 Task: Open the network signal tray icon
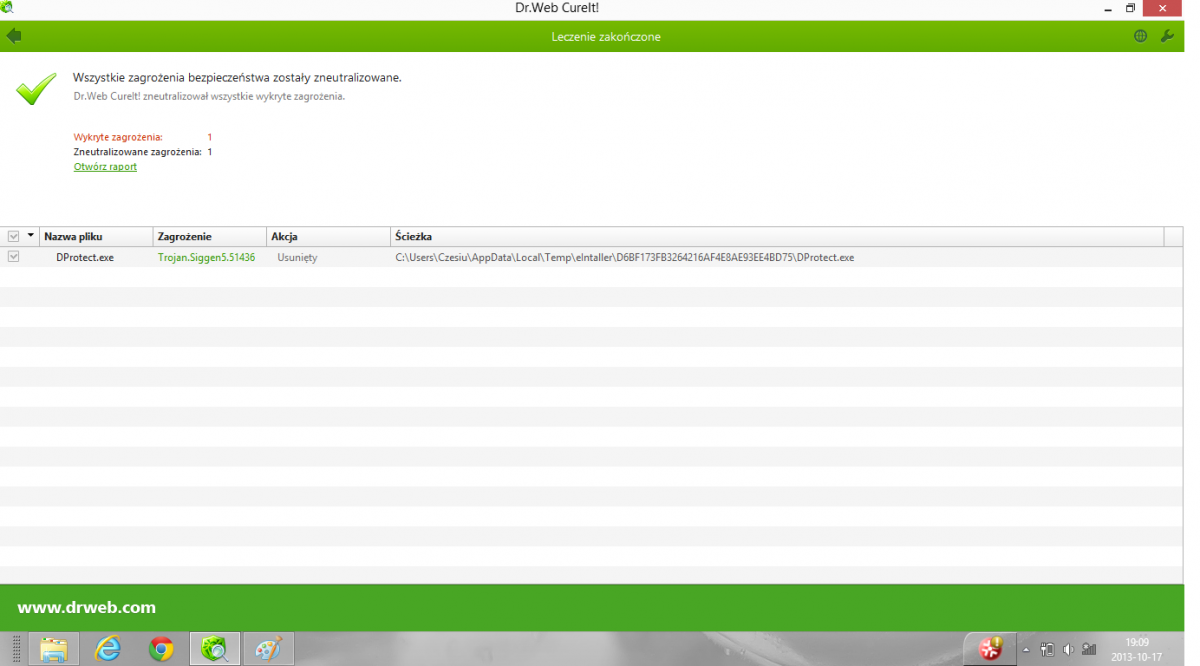(1089, 649)
